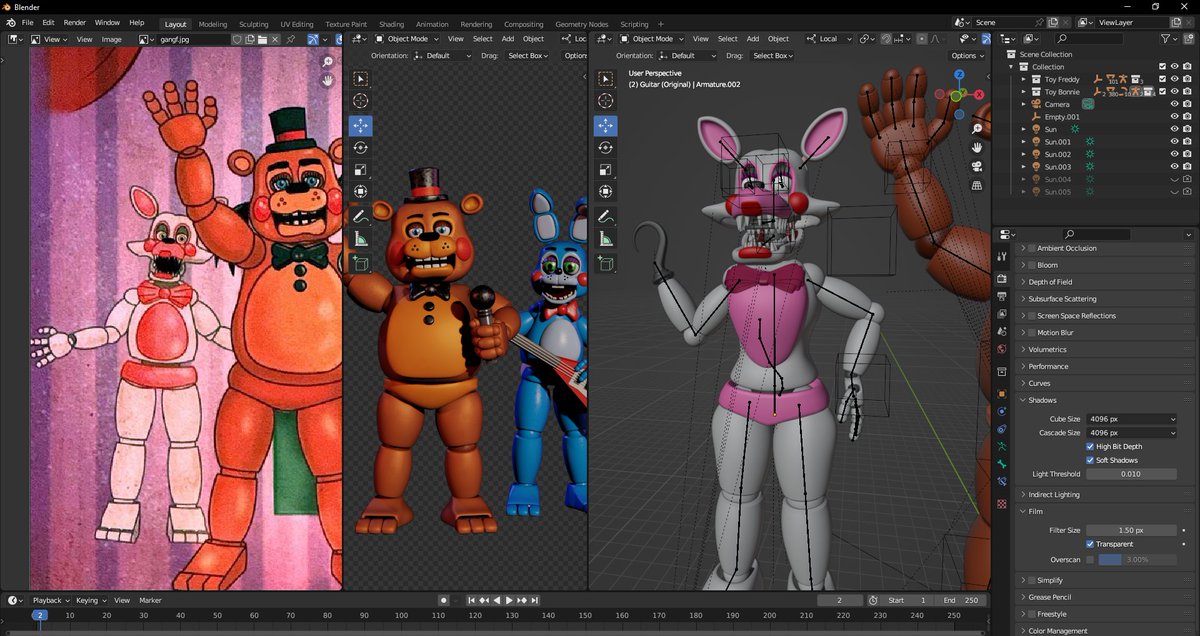Screen dimensions: 1200x636
Task: Select the Cursor tool in right viewport
Action: tap(605, 101)
